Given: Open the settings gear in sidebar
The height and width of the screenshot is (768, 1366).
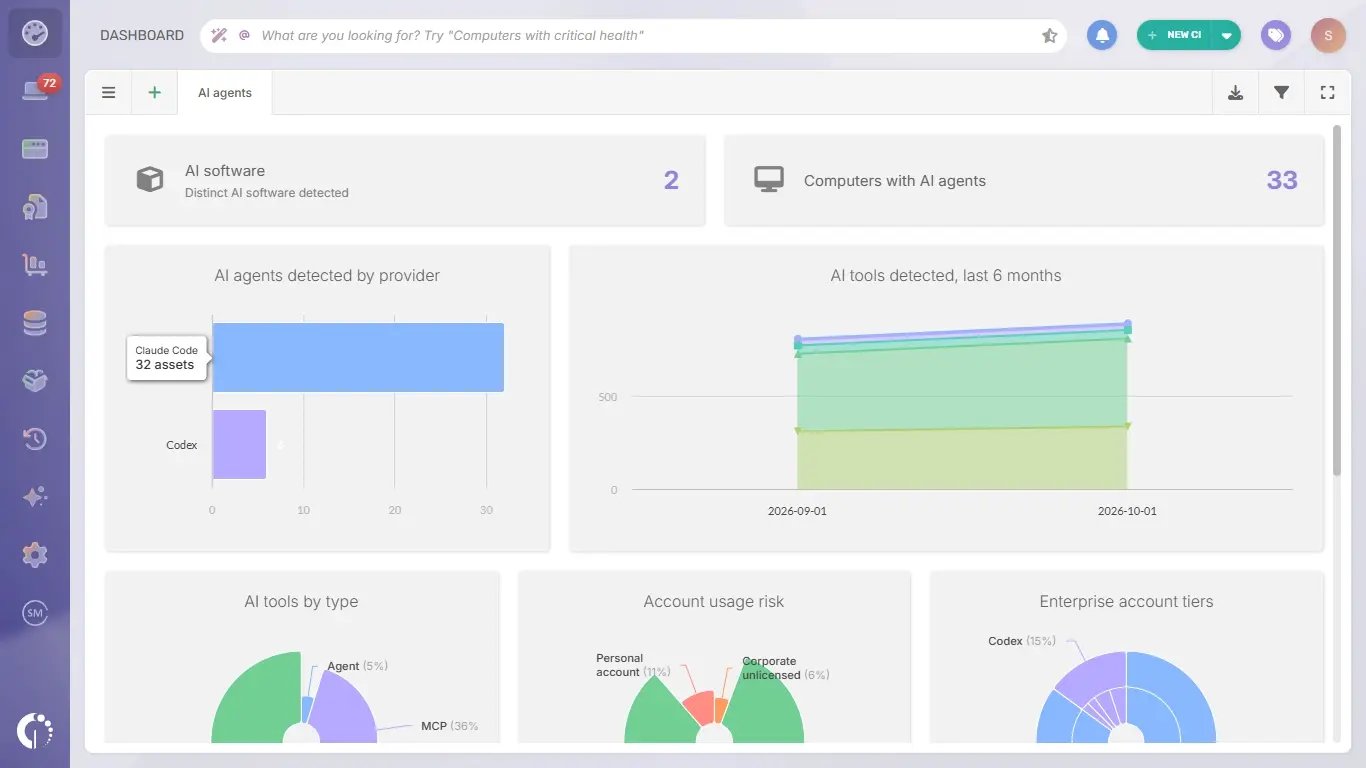Looking at the screenshot, I should coord(35,555).
